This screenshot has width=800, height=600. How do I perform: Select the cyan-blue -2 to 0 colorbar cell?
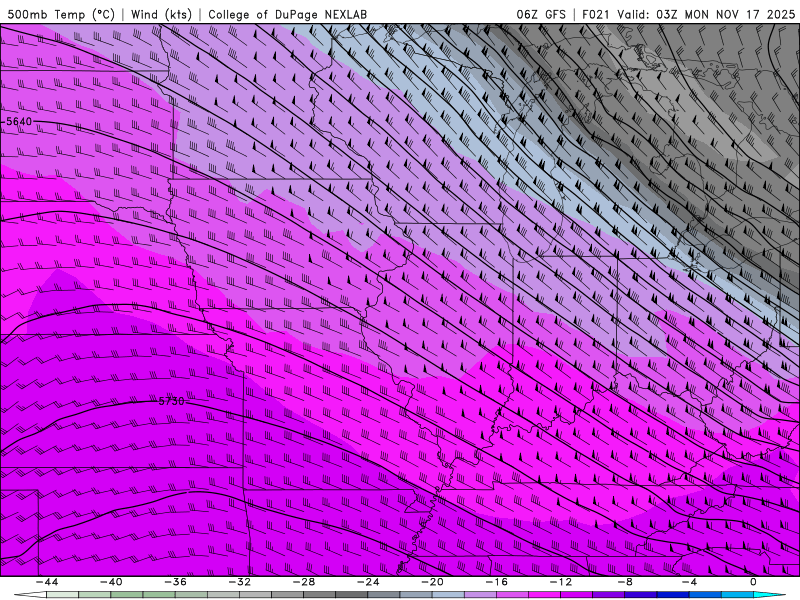pyautogui.click(x=737, y=595)
